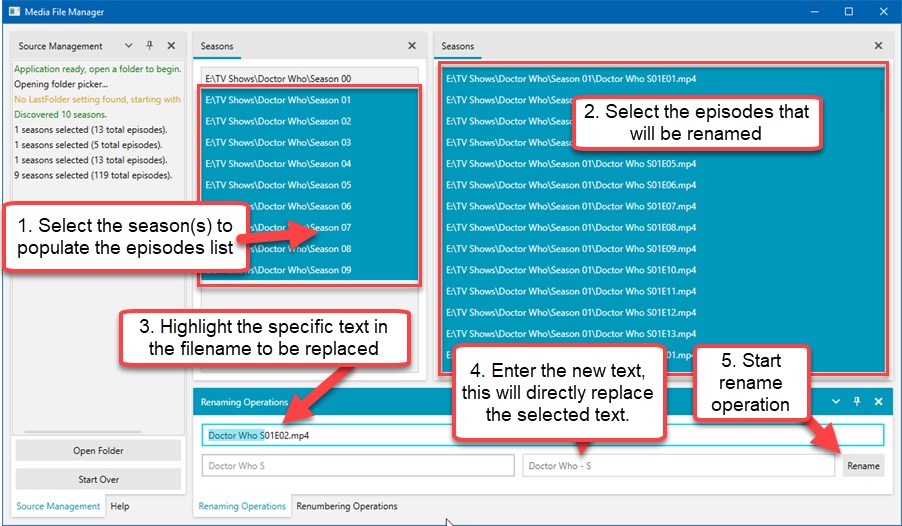Screen dimensions: 902x526
Task: Select episode Doctor Who S01E08.mp4
Action: pos(663,227)
